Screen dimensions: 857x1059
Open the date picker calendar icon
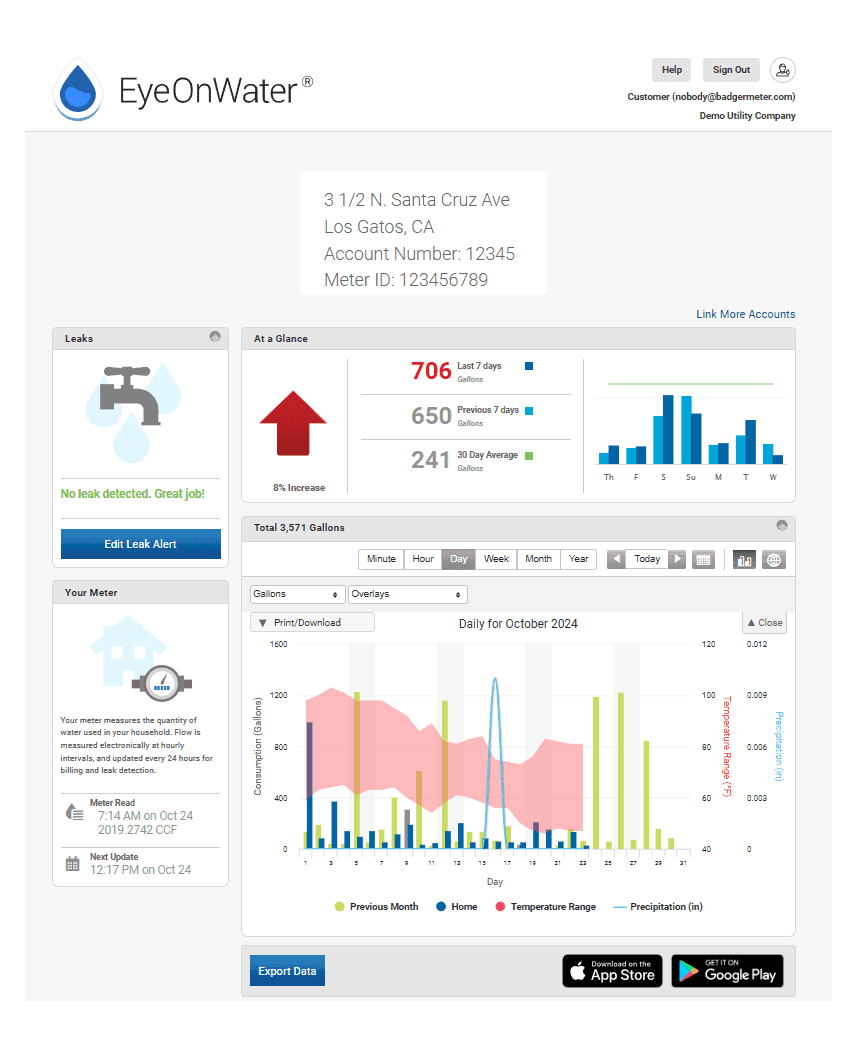click(x=703, y=560)
